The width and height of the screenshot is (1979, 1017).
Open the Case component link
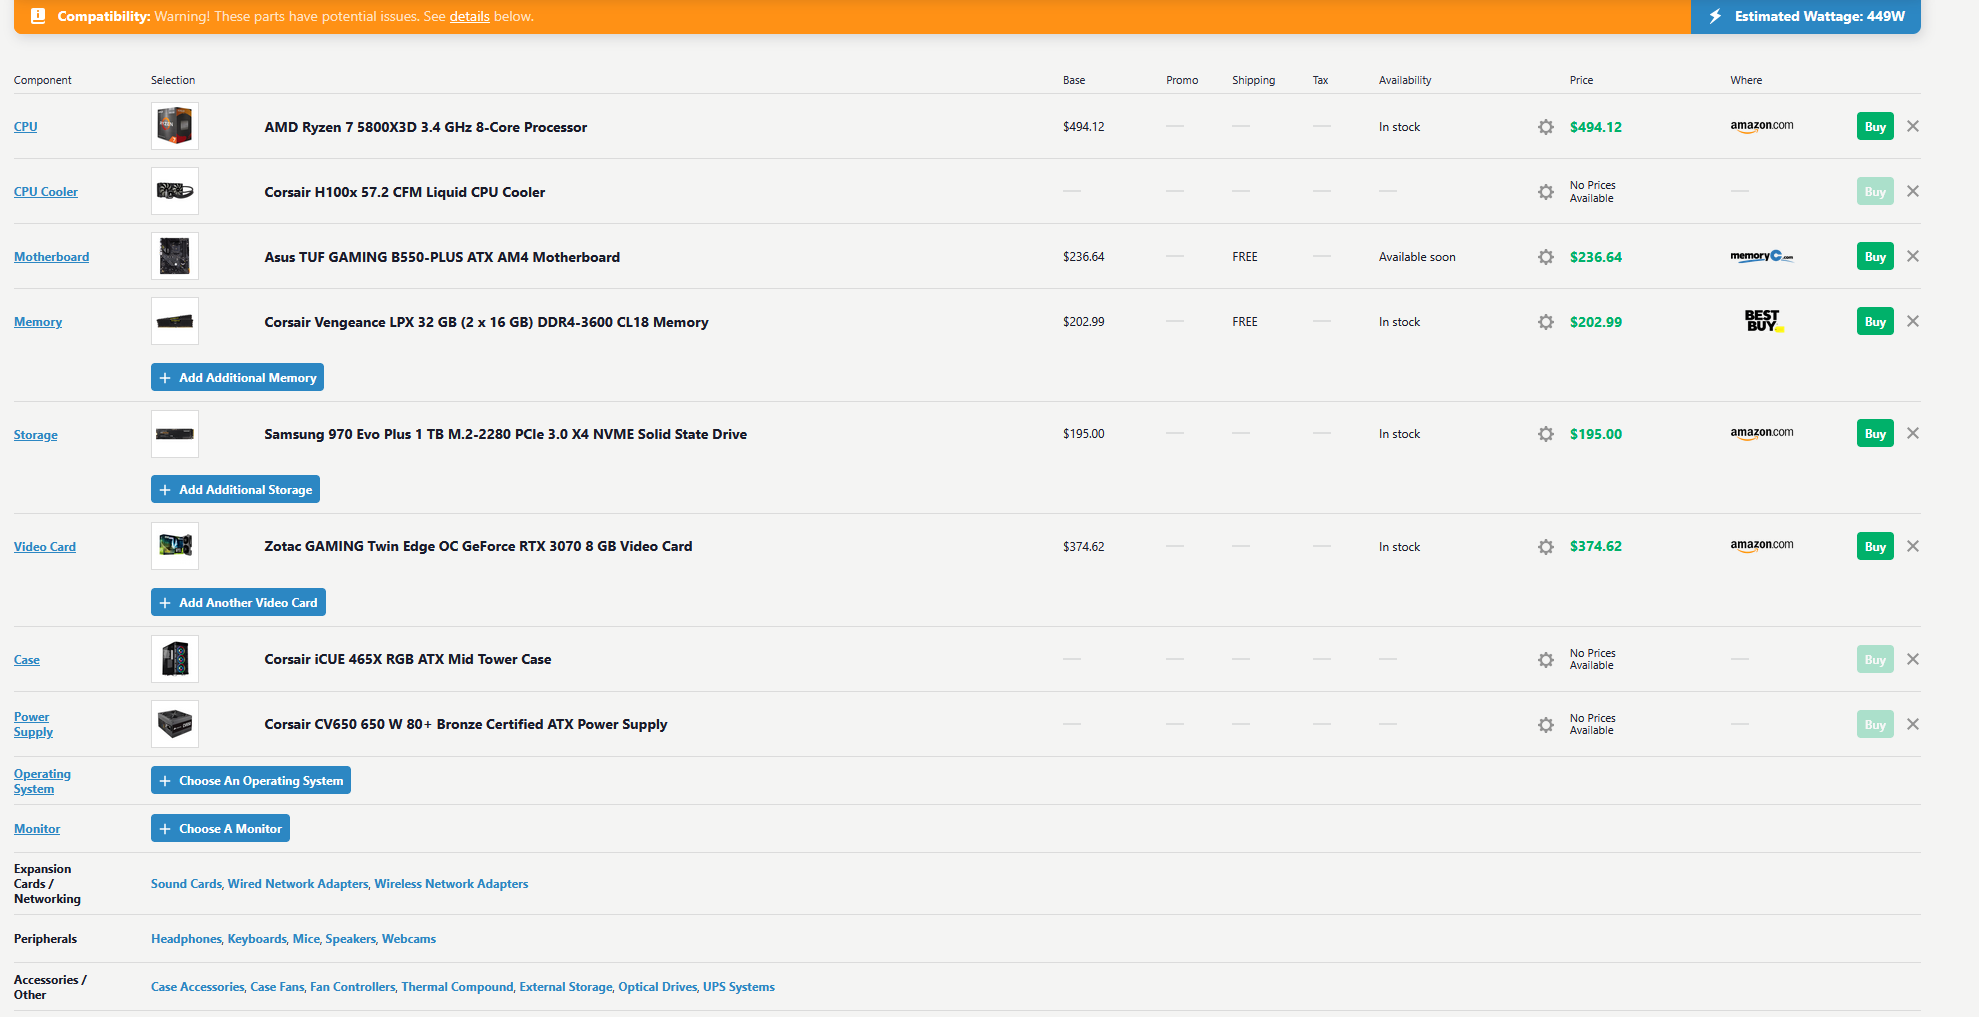pos(27,660)
